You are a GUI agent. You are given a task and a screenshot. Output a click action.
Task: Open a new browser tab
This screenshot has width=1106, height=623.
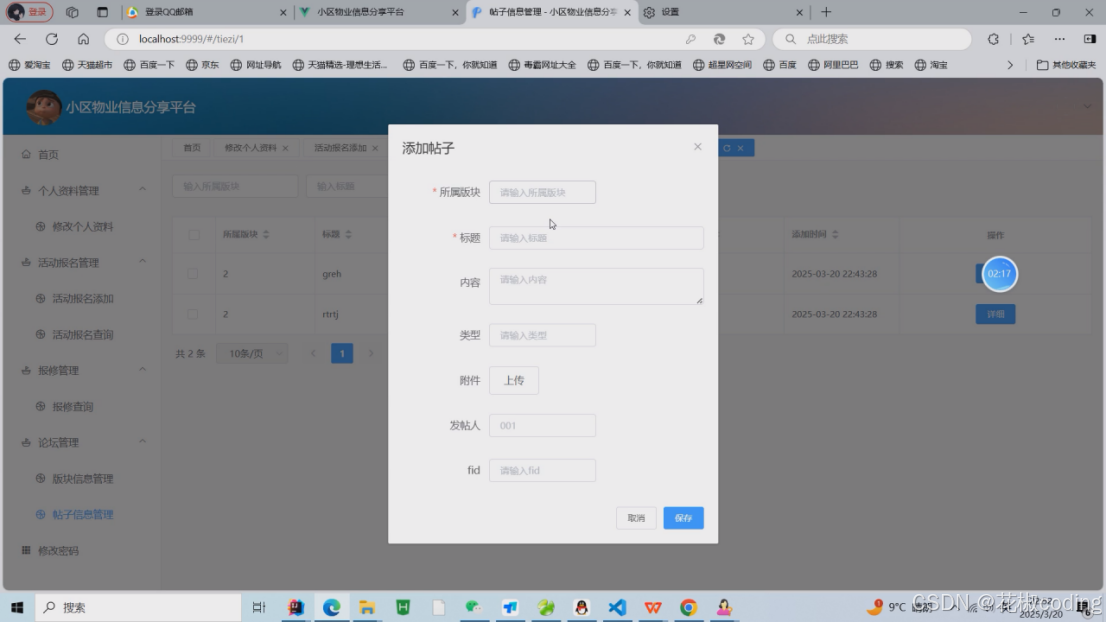point(826,12)
